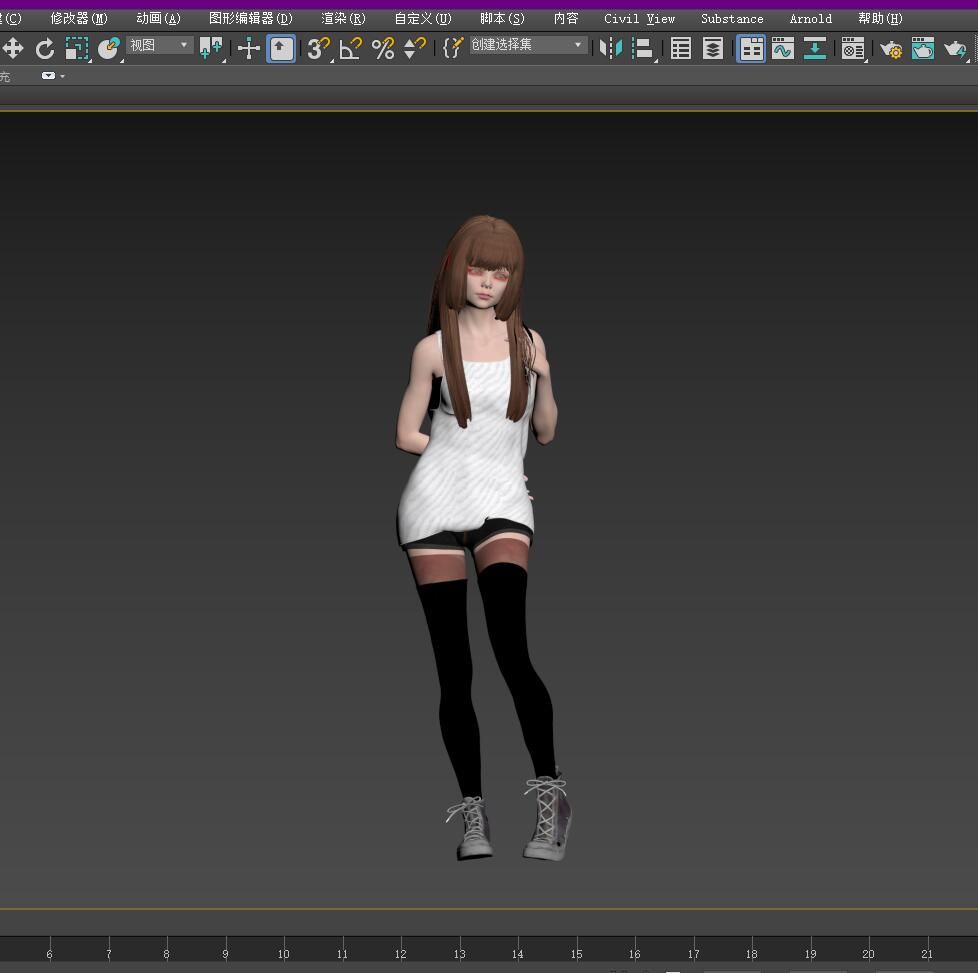978x973 pixels.
Task: Click the Mirror tool icon
Action: [610, 48]
